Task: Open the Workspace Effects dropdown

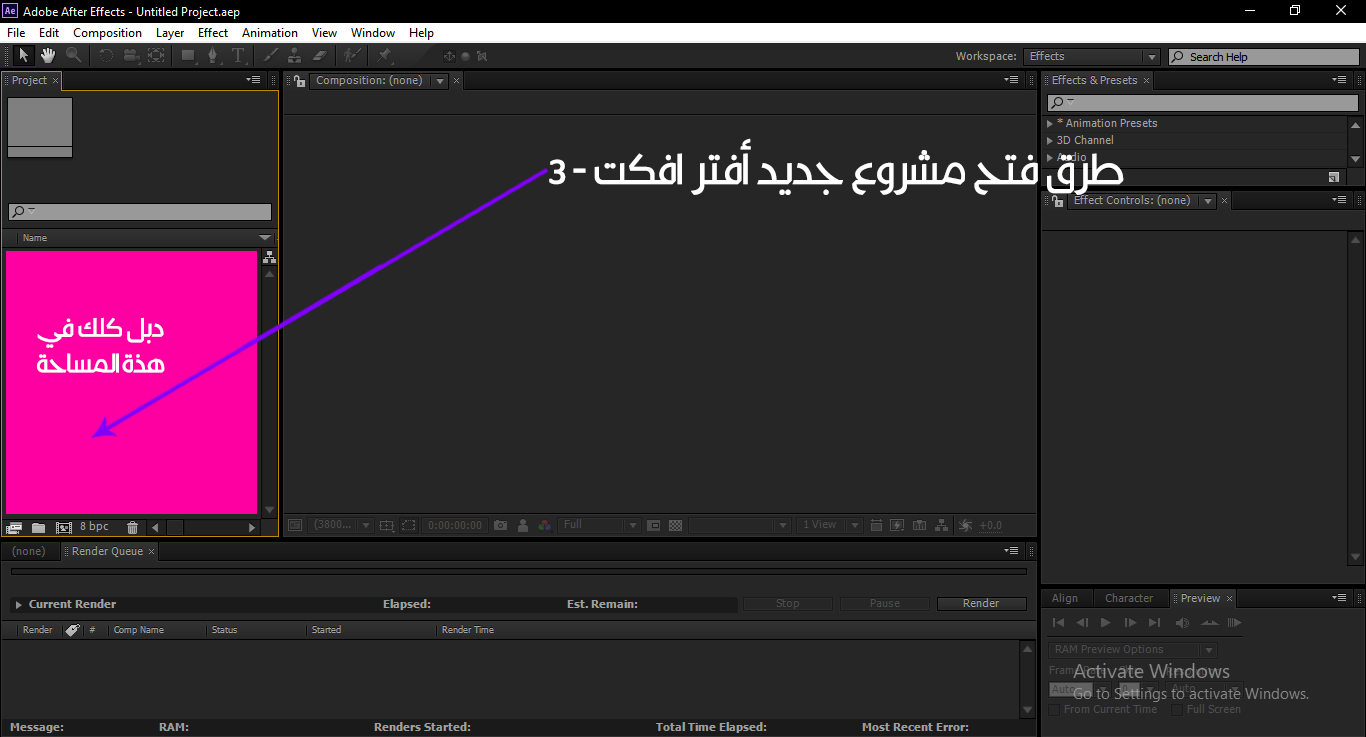Action: point(1092,57)
